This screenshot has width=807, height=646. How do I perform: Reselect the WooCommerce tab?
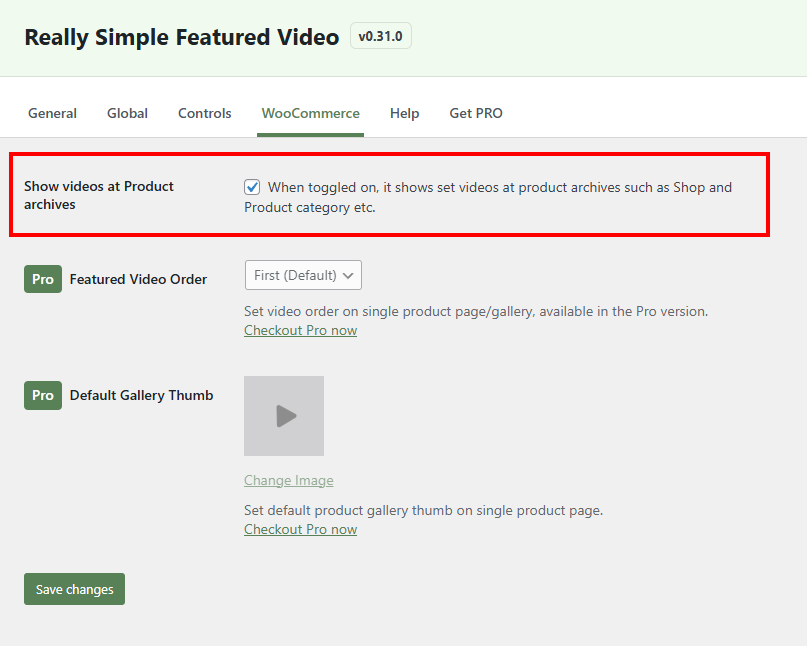click(310, 113)
